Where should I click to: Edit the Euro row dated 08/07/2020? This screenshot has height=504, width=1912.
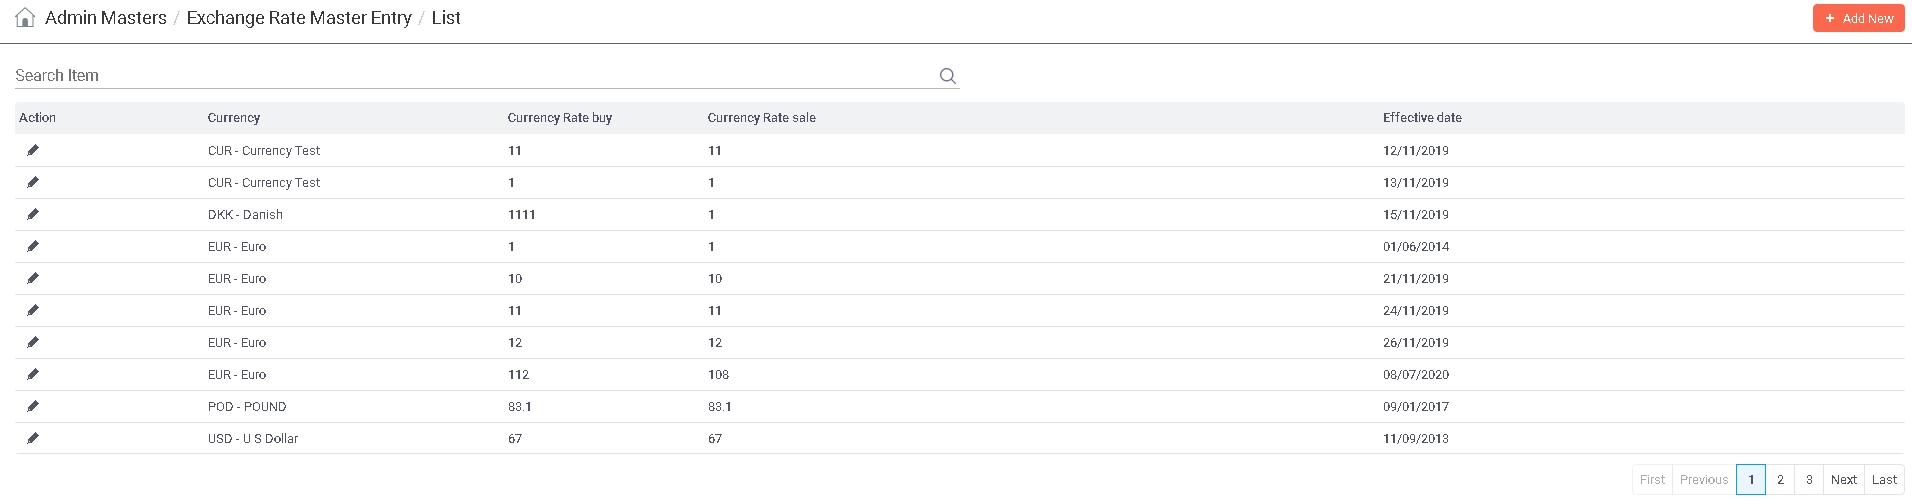[x=33, y=374]
